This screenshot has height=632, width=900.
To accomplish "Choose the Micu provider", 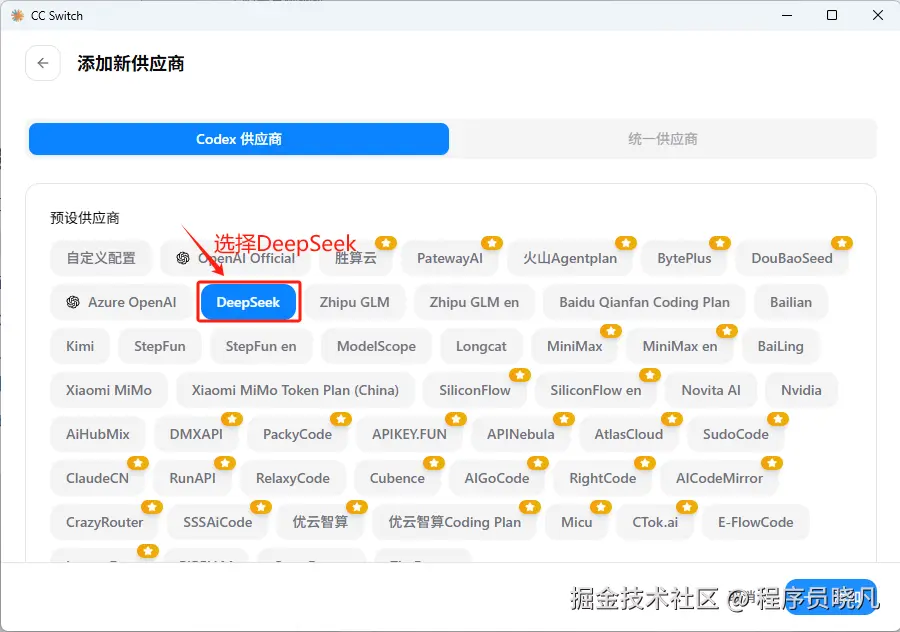I will point(576,522).
